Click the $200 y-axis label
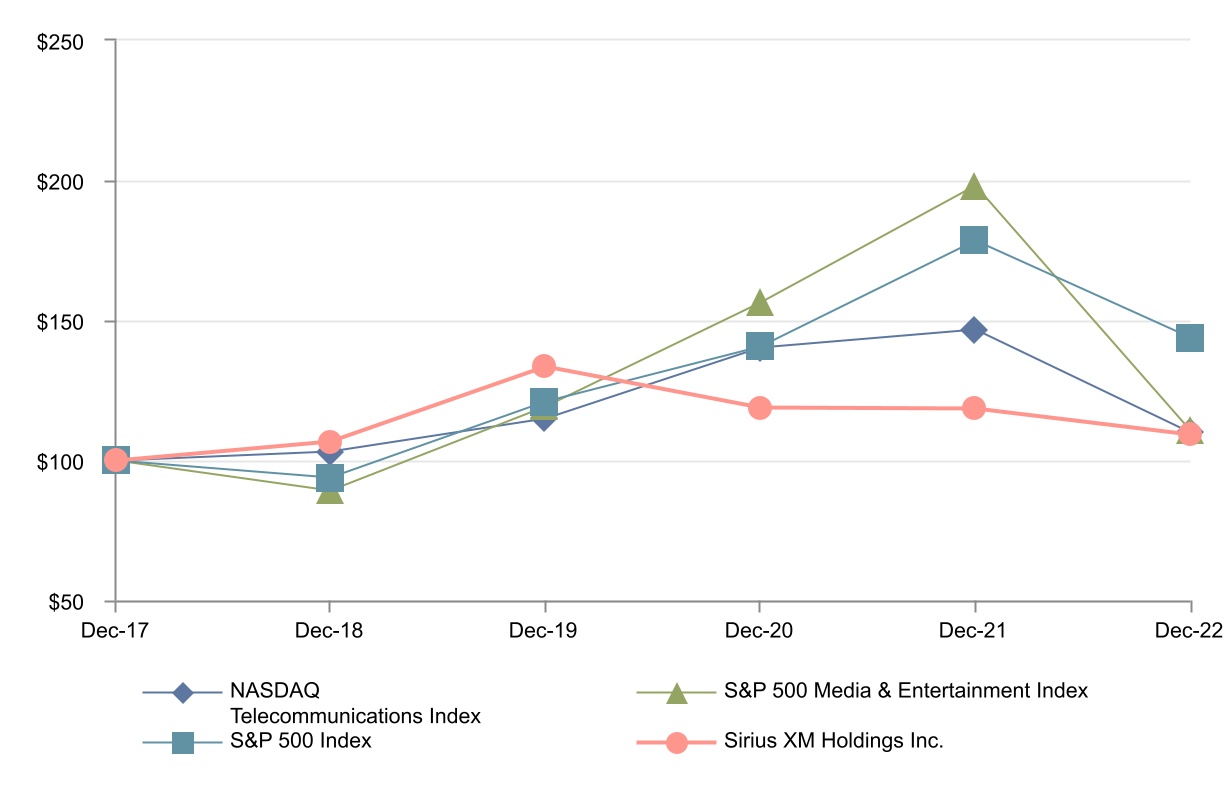 (x=83, y=182)
